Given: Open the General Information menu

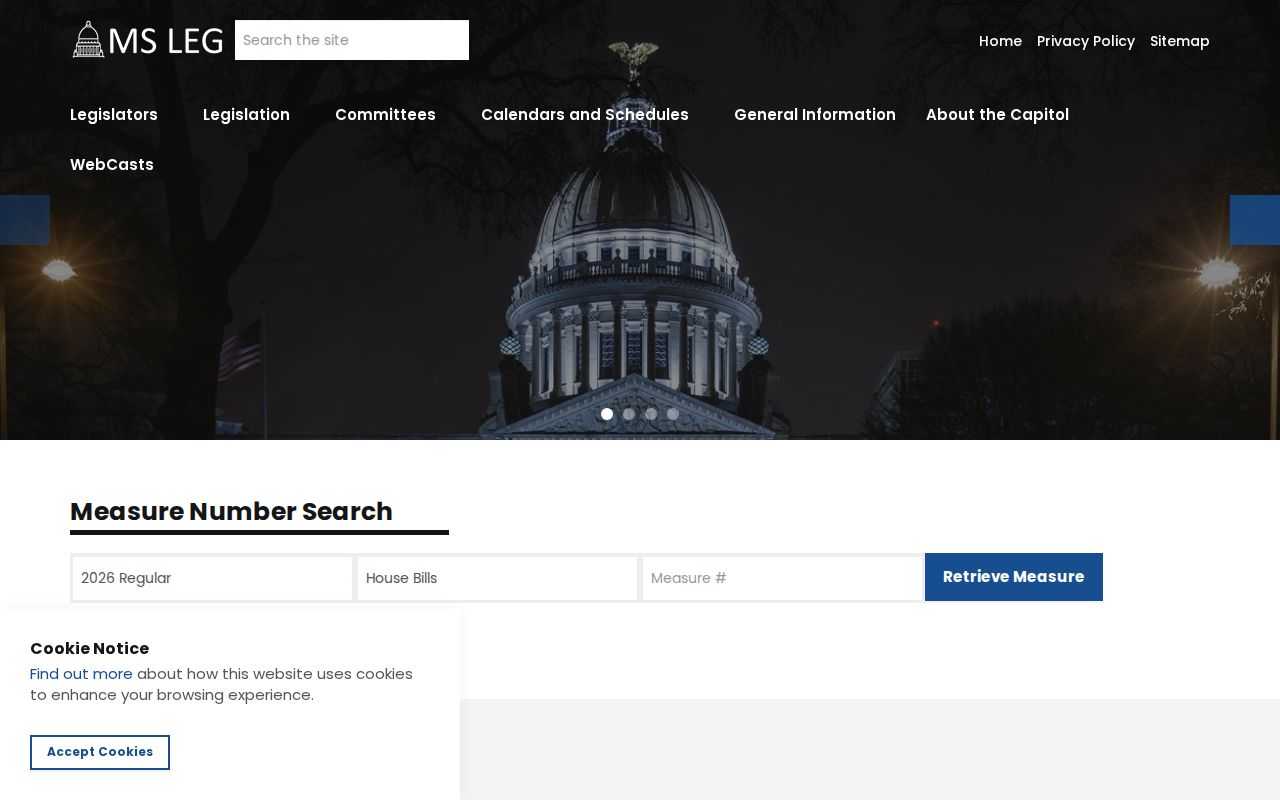Looking at the screenshot, I should [815, 114].
